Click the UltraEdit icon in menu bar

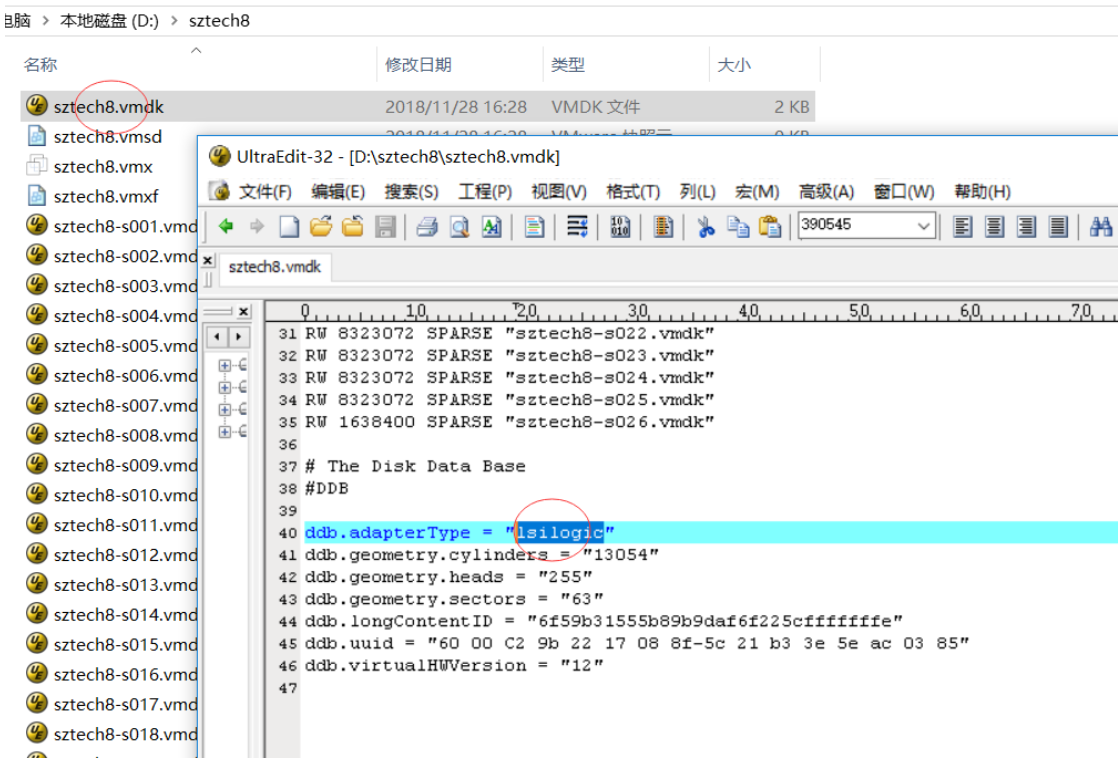click(219, 191)
